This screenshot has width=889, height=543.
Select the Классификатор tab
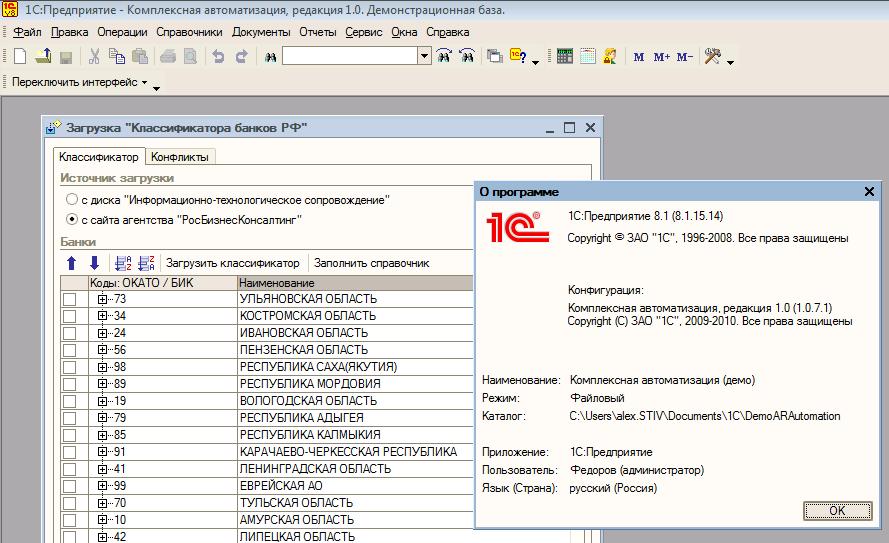point(99,157)
